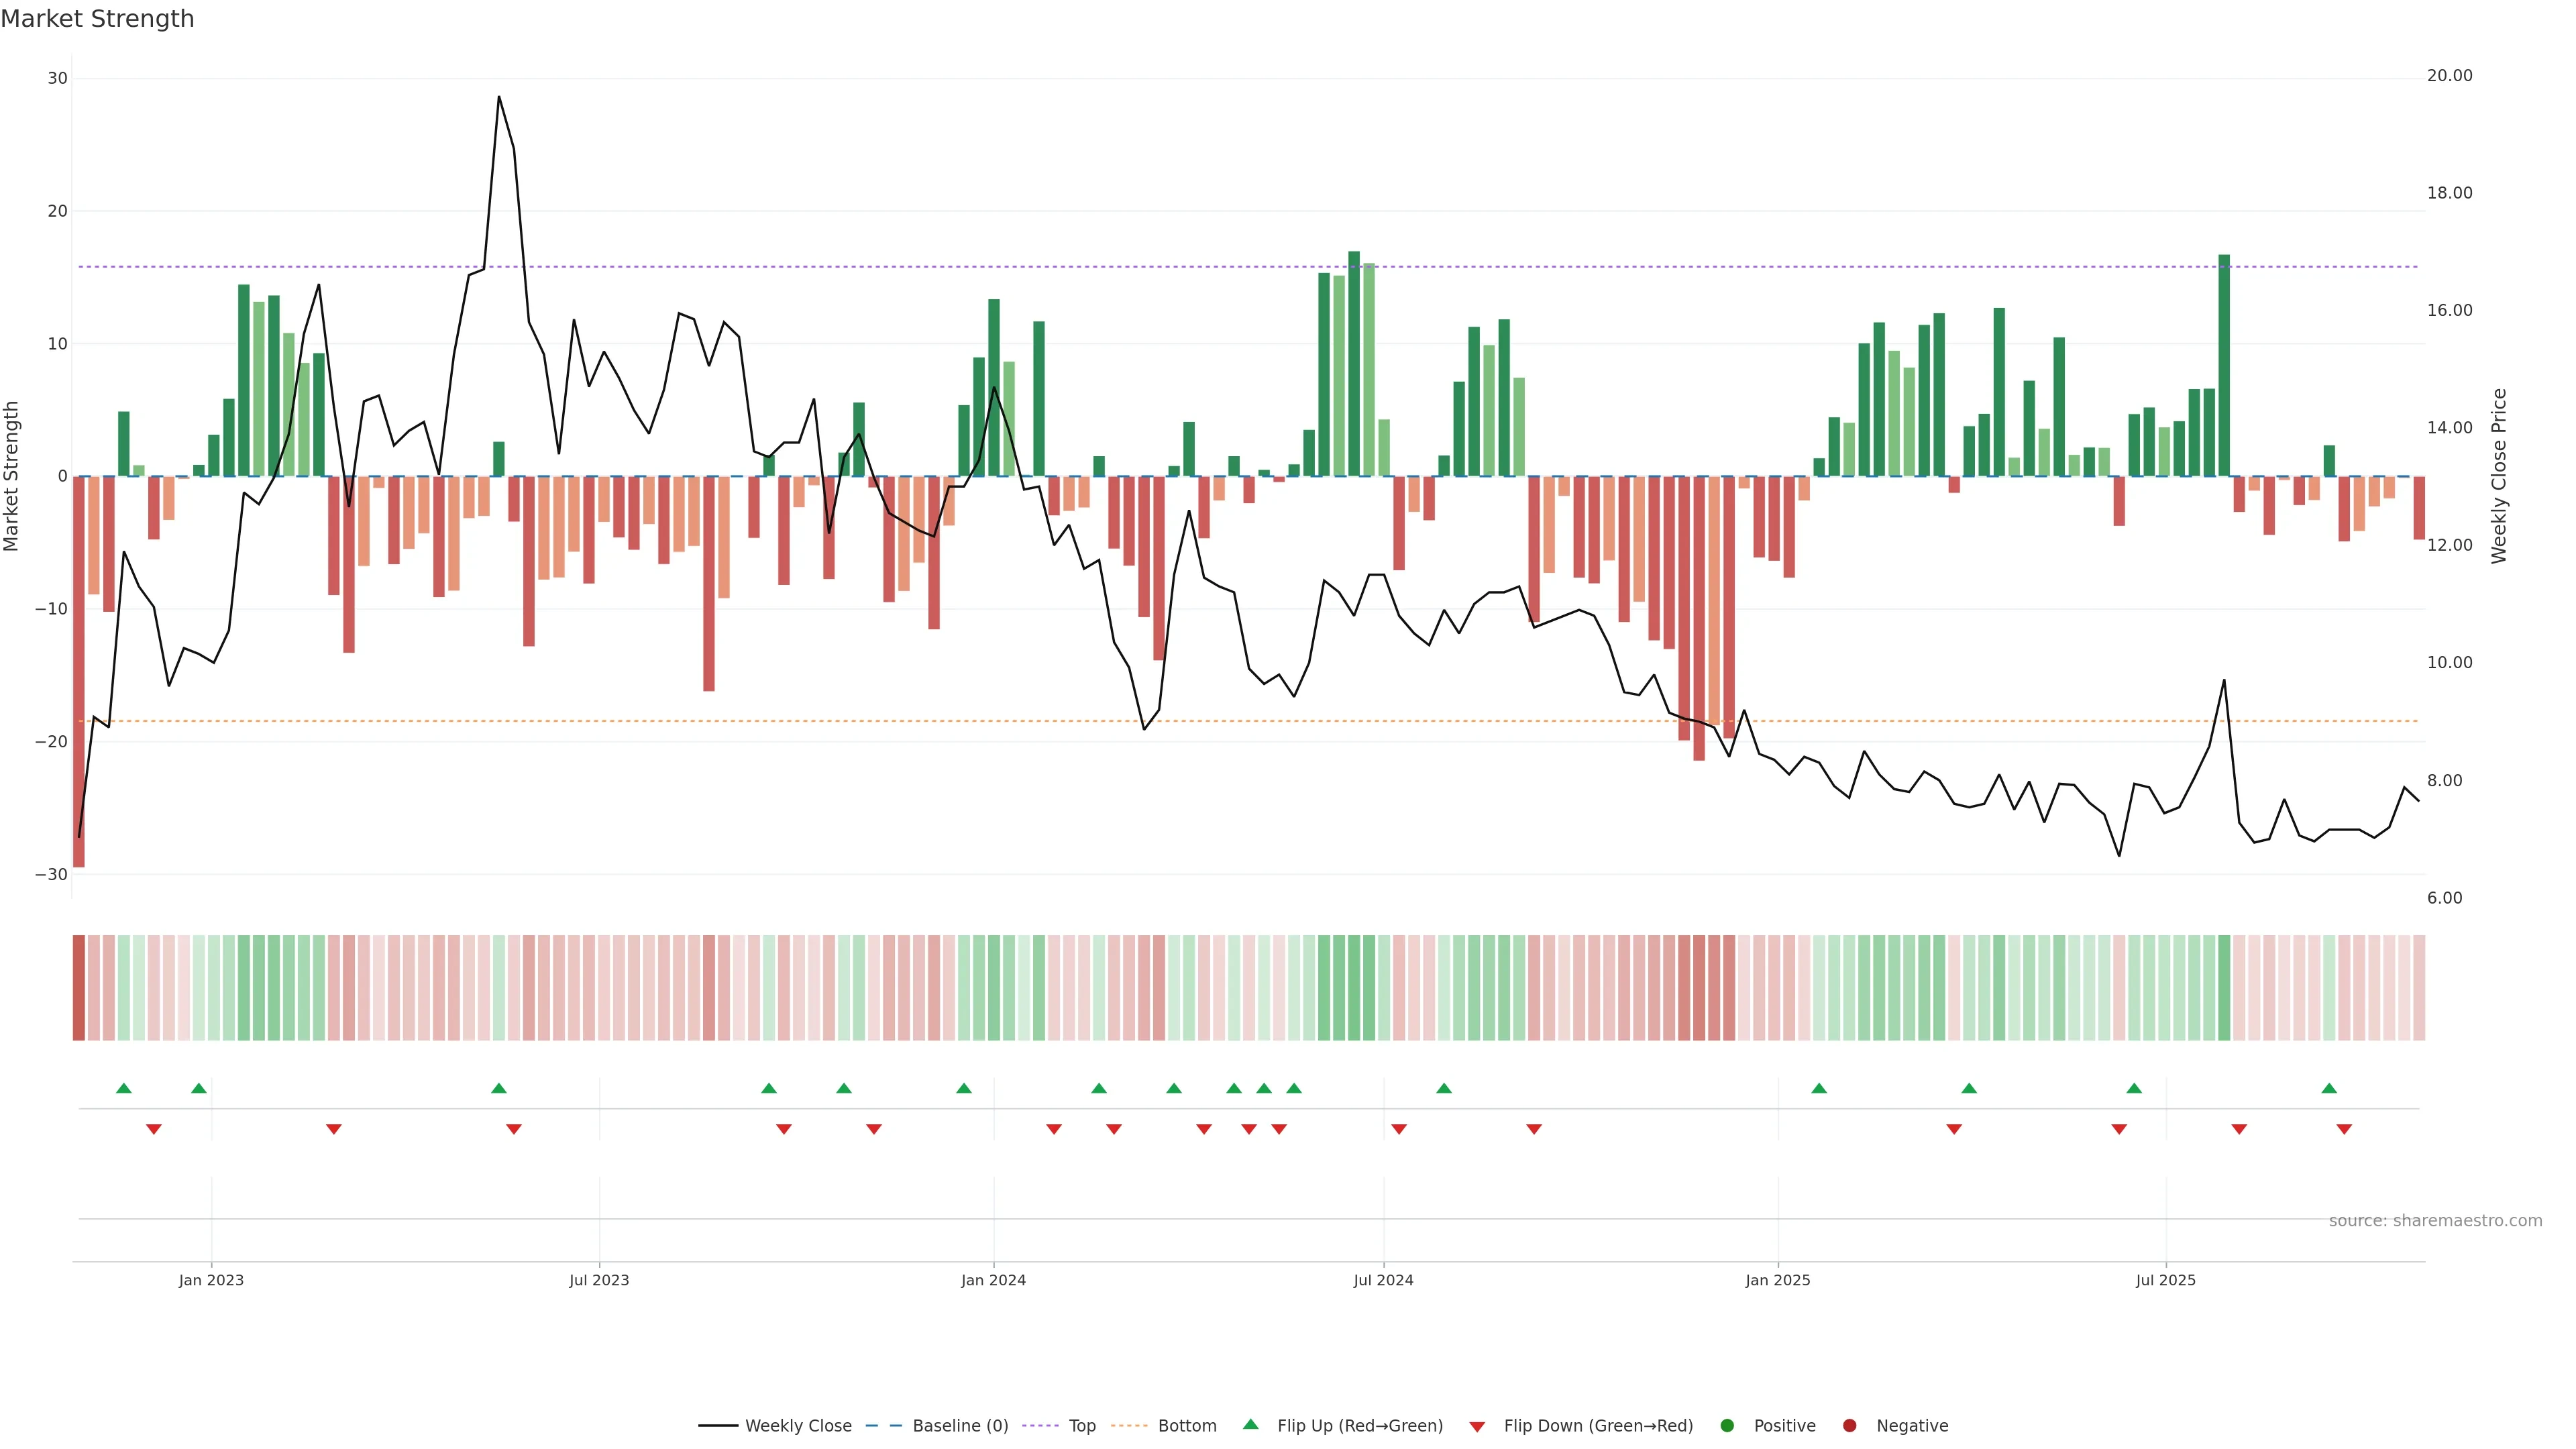The image size is (2576, 1449).
Task: Click Jul 2025 x-axis label
Action: coord(2165,1280)
